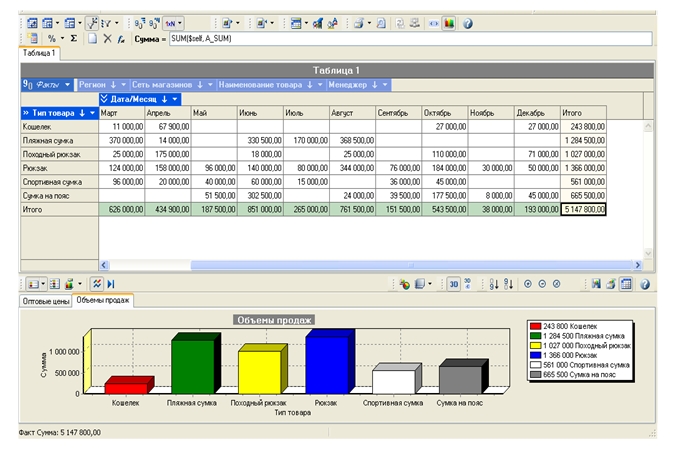This screenshot has width=673, height=449.
Task: Click the Тип товара dimension header
Action: [x=60, y=113]
